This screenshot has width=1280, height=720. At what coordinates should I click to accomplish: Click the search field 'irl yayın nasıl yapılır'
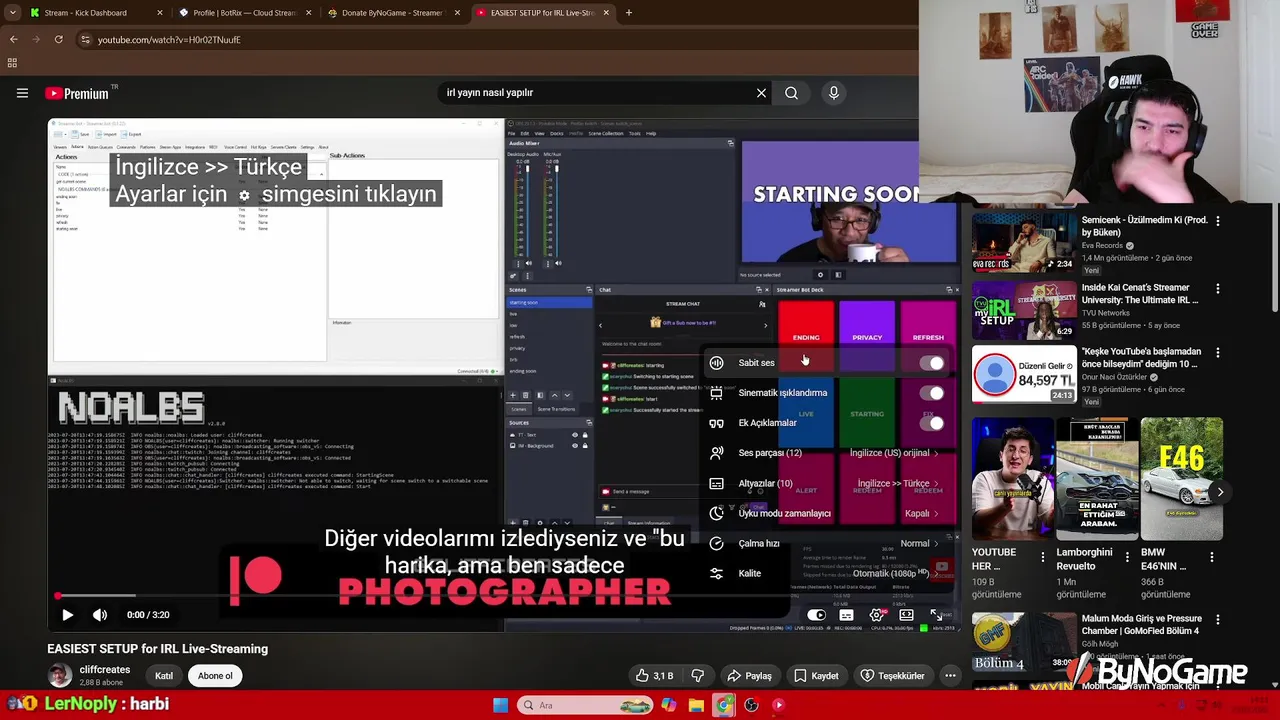point(594,93)
